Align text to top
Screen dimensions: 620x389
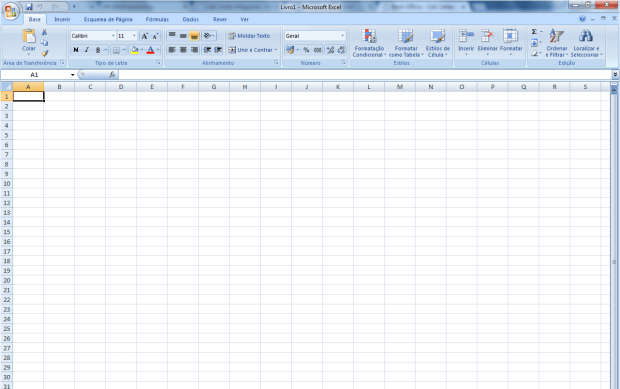pos(172,36)
